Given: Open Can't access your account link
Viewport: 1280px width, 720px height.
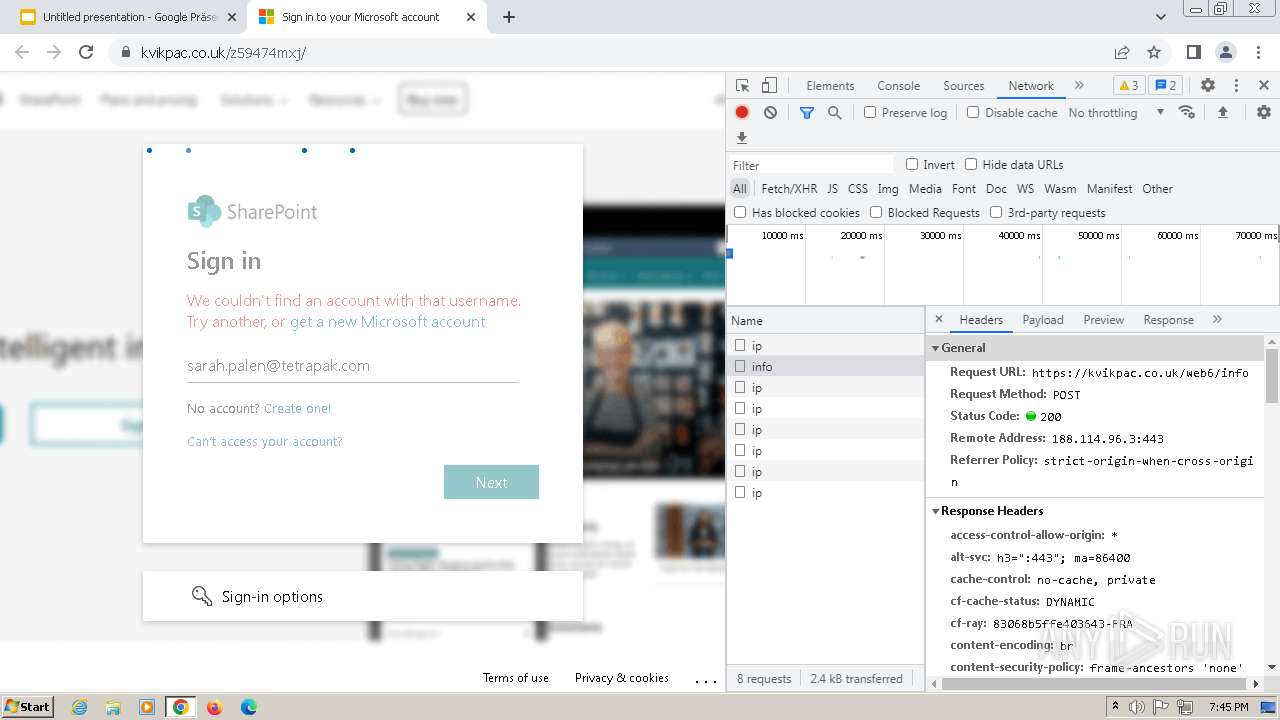Looking at the screenshot, I should (x=264, y=441).
